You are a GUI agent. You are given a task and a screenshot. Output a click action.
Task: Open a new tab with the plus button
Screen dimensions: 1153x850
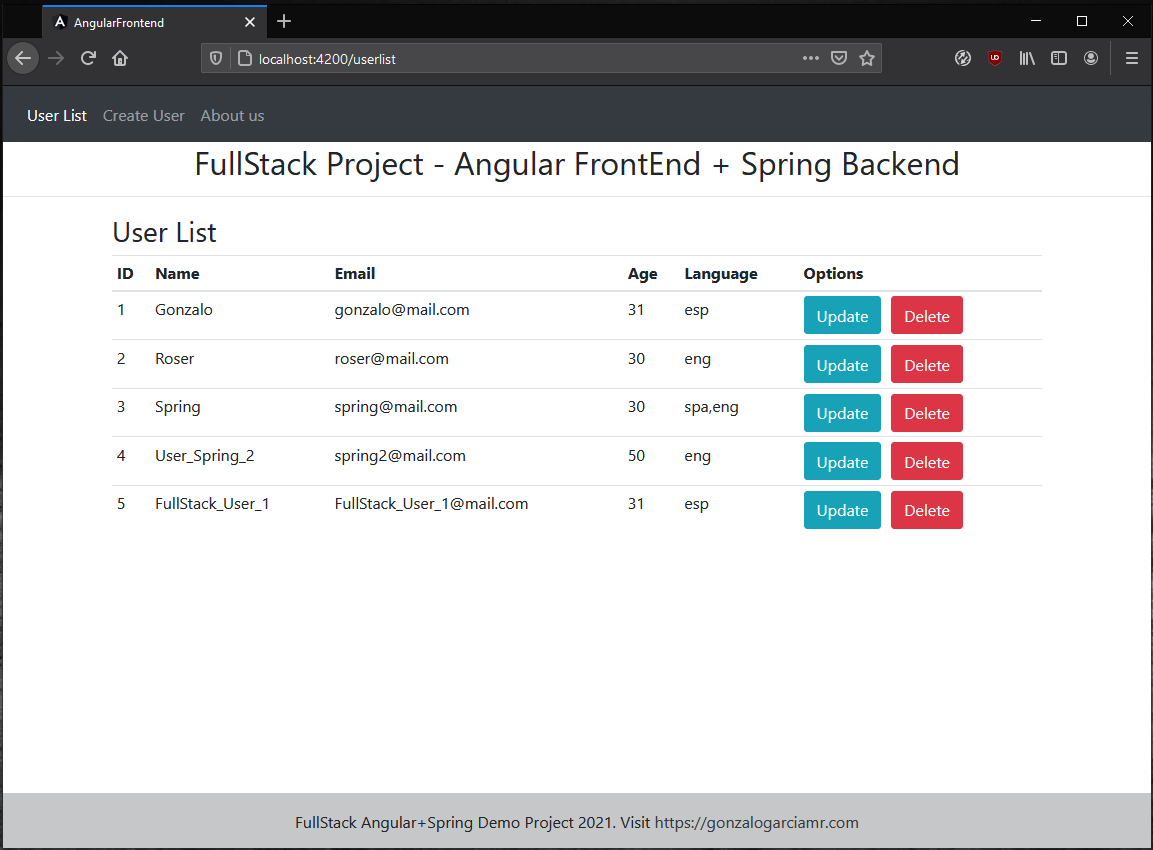tap(284, 20)
